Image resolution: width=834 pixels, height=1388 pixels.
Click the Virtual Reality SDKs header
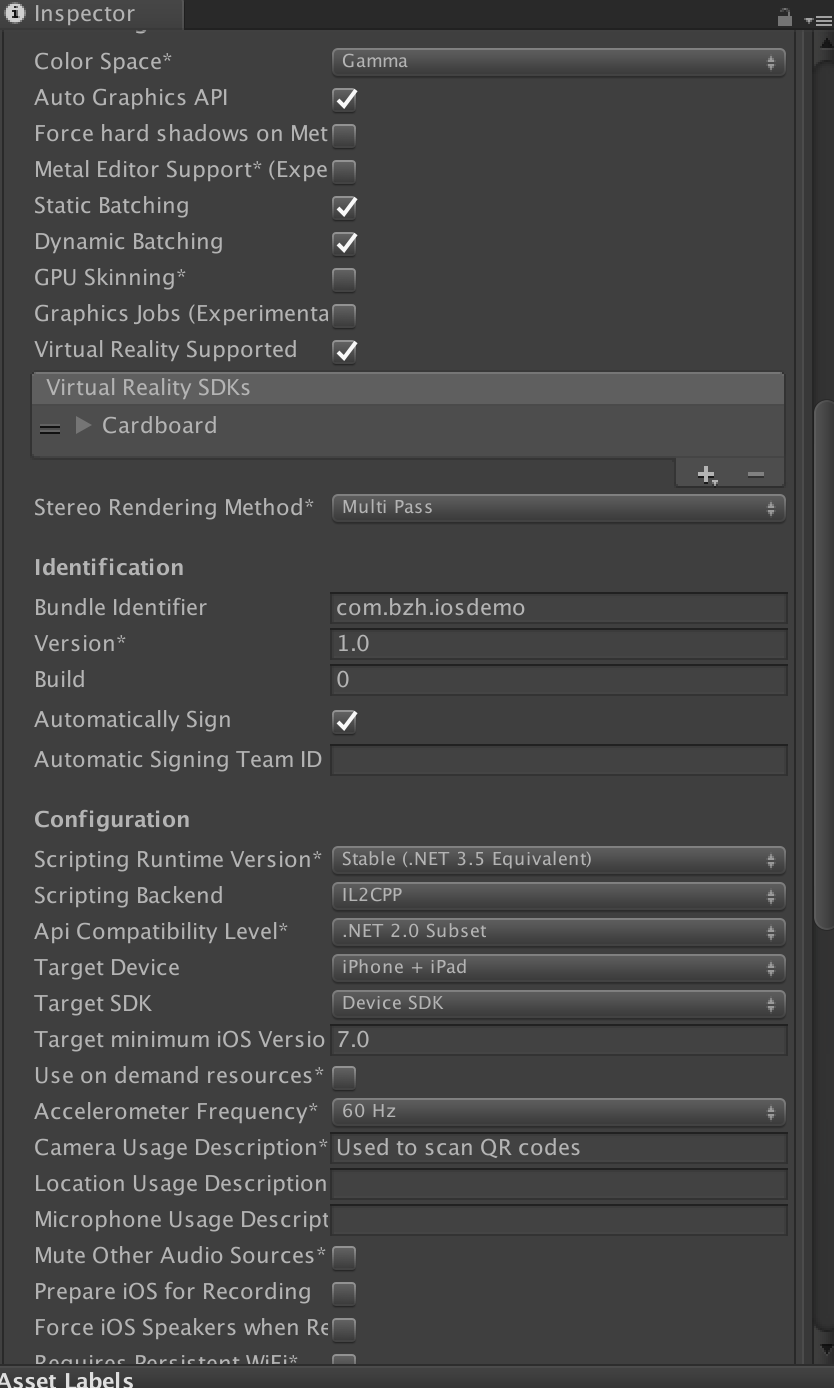pos(408,388)
